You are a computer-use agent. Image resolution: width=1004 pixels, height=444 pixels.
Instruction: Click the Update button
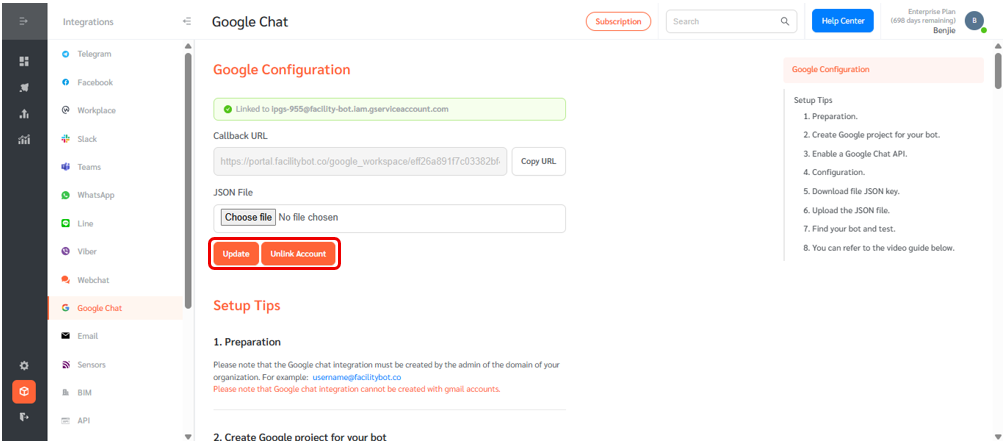[x=236, y=254]
